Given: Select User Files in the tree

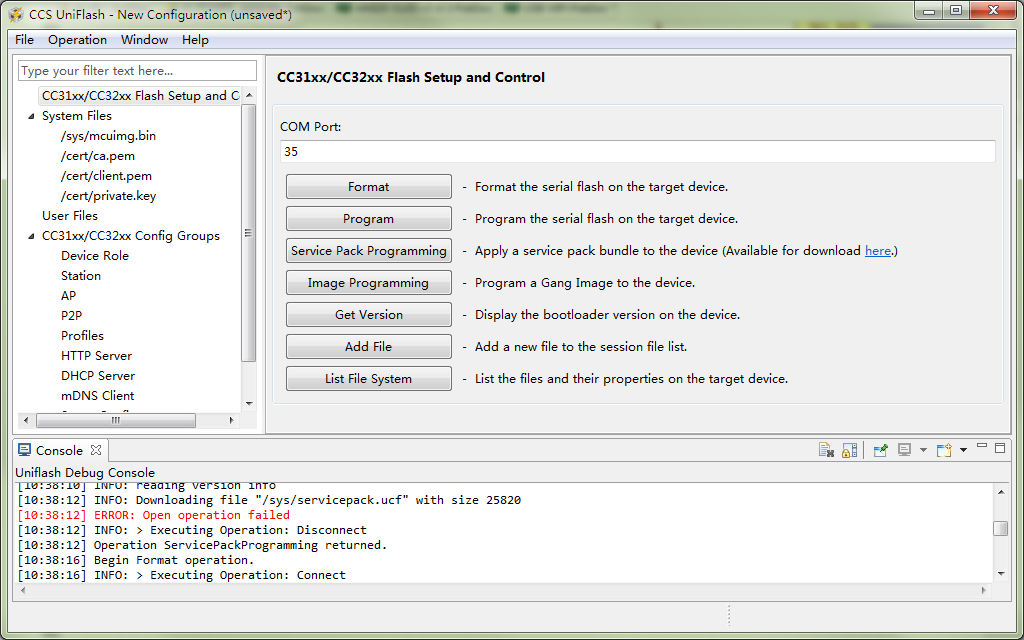Looking at the screenshot, I should click(x=70, y=216).
